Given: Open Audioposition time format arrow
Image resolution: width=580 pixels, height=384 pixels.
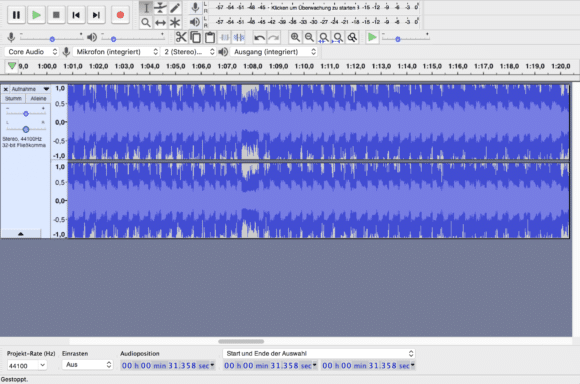Looking at the screenshot, I should (x=212, y=365).
